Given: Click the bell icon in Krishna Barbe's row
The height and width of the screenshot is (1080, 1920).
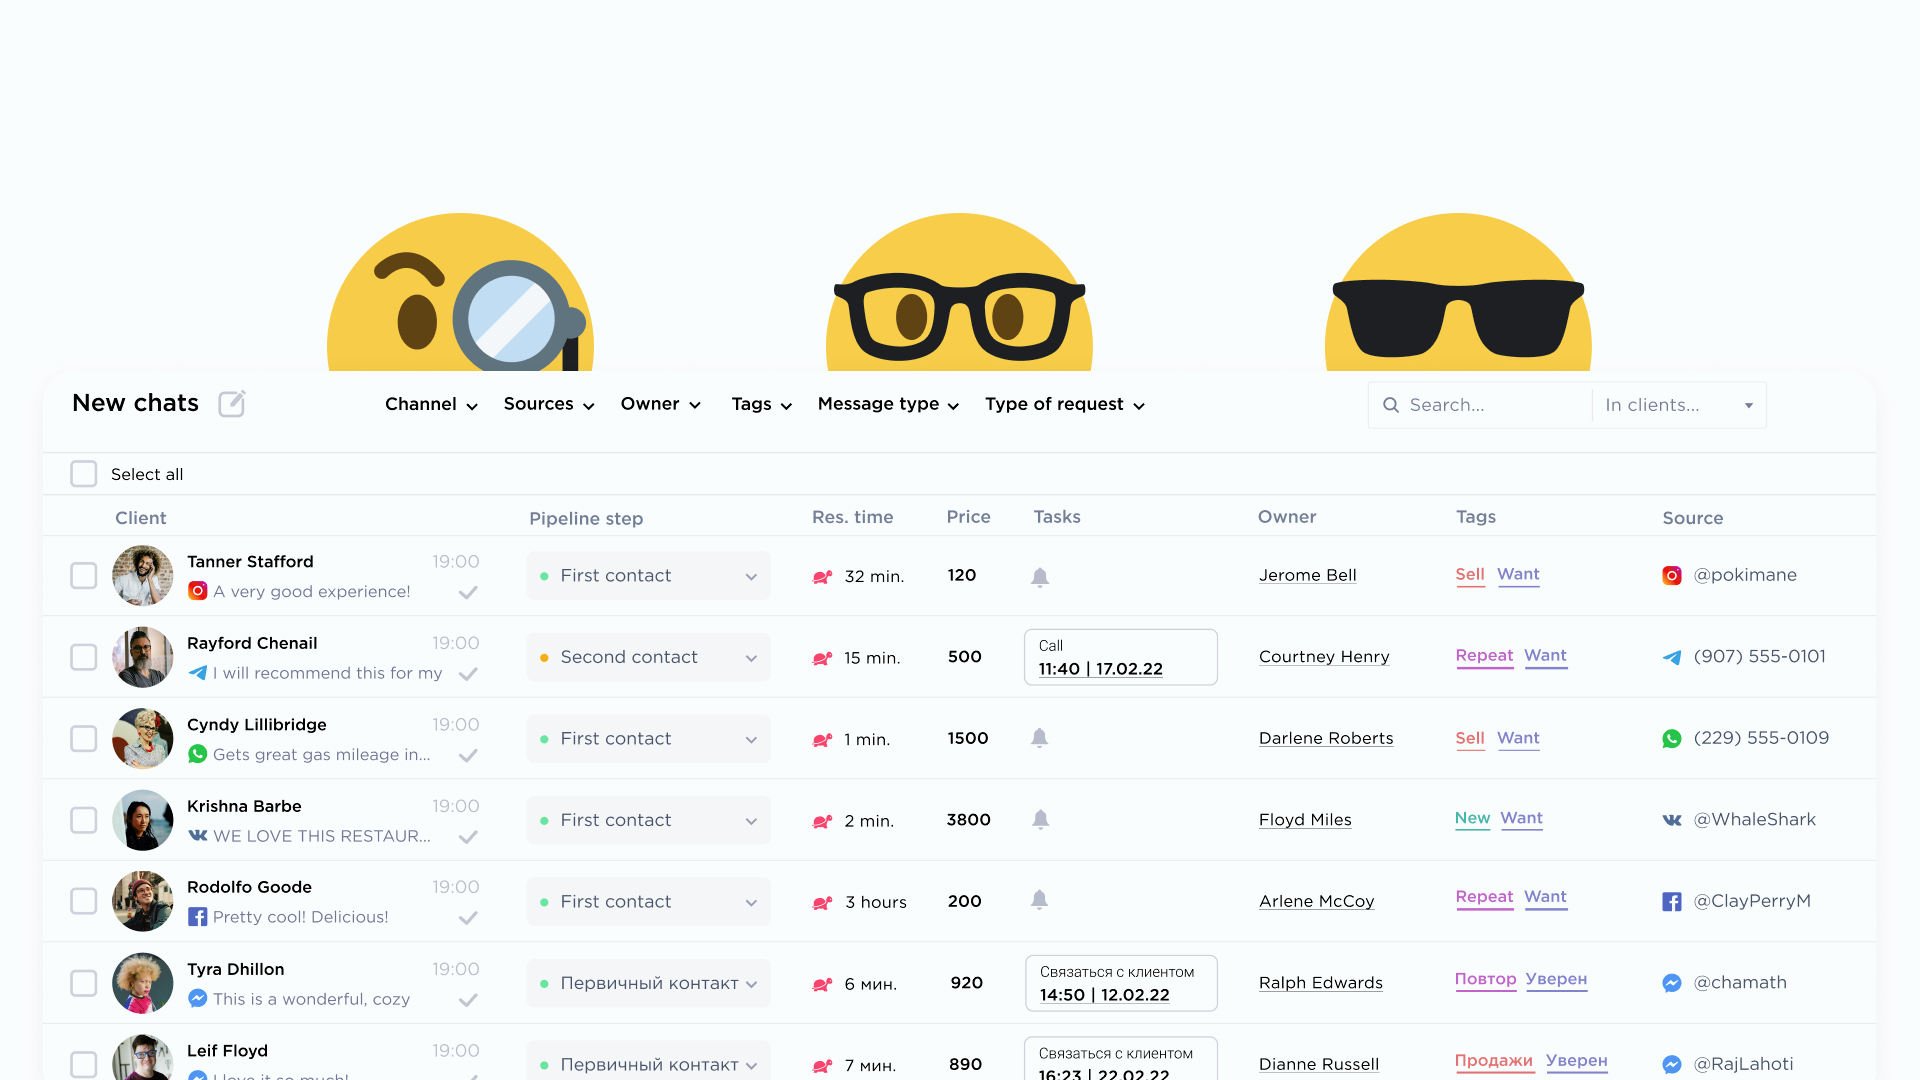Looking at the screenshot, I should (x=1040, y=820).
